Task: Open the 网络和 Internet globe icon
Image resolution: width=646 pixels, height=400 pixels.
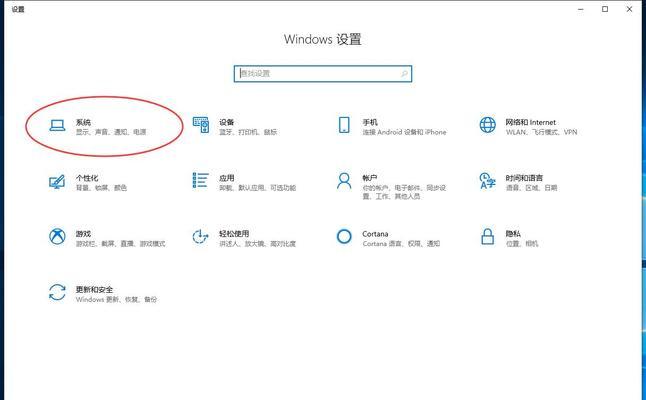Action: (487, 125)
